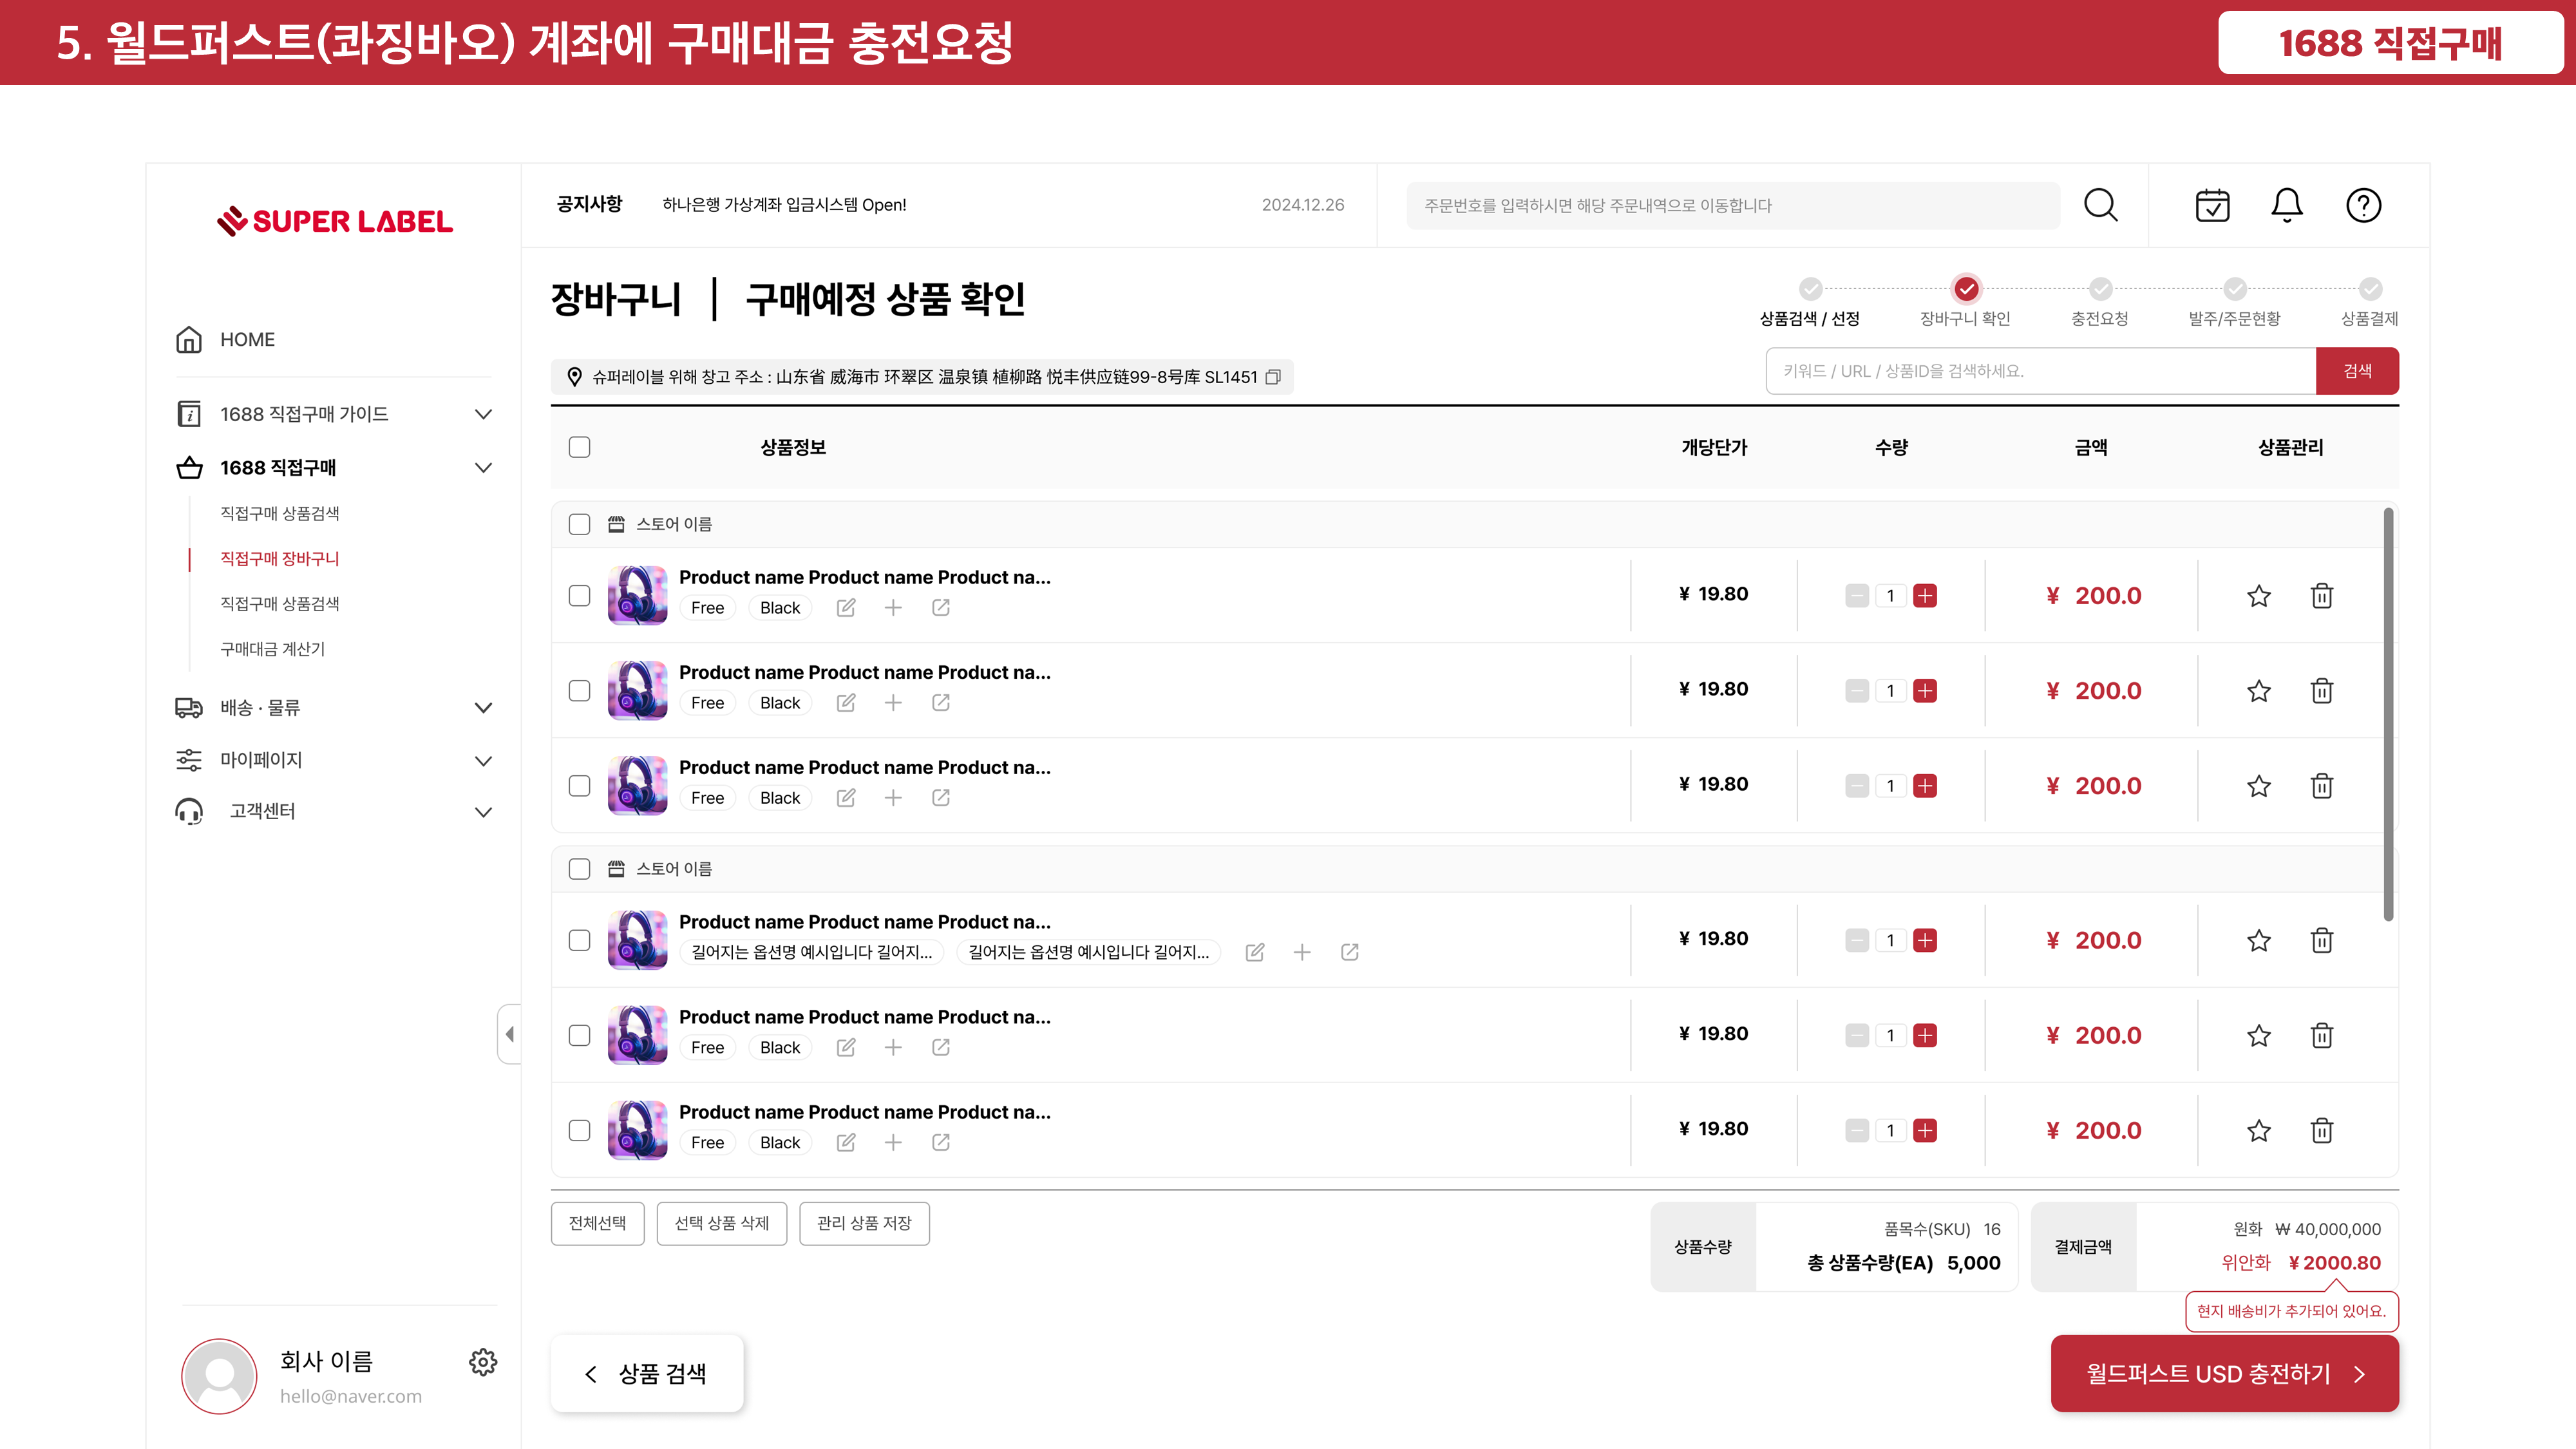Decrease quantity of first product
Image resolution: width=2576 pixels, height=1449 pixels.
pyautogui.click(x=1856, y=596)
